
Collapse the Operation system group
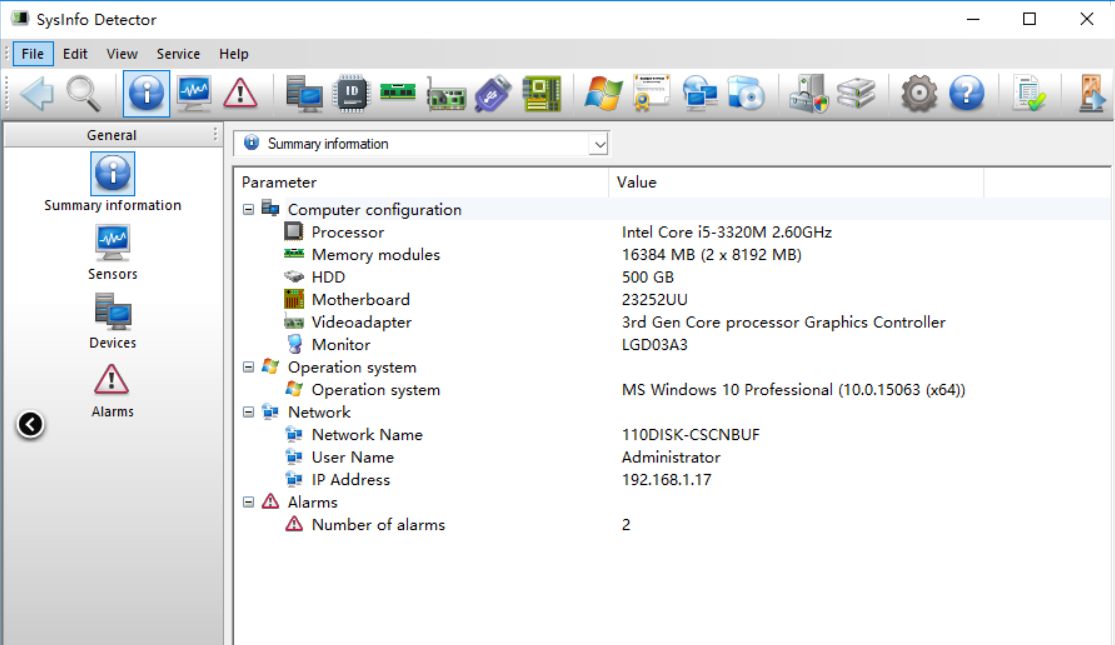[248, 368]
